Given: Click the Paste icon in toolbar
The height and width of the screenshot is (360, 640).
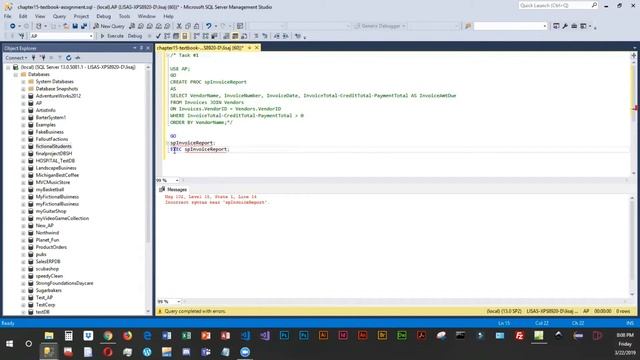Looking at the screenshot, I should click(x=196, y=26).
